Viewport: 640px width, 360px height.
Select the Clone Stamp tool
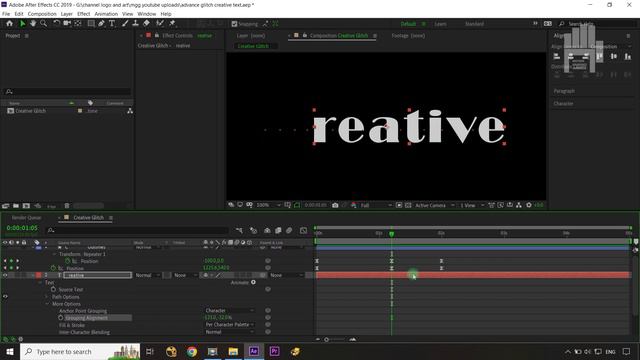coord(136,24)
